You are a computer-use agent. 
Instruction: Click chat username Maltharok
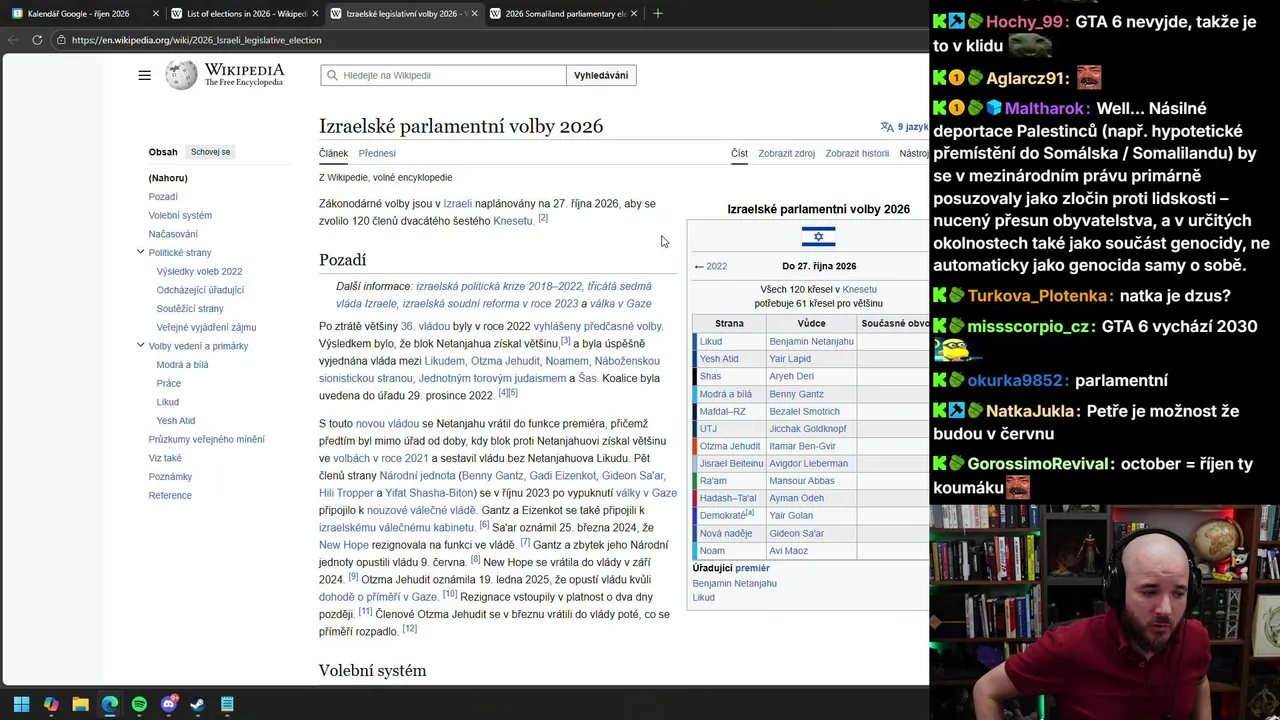coord(1046,108)
